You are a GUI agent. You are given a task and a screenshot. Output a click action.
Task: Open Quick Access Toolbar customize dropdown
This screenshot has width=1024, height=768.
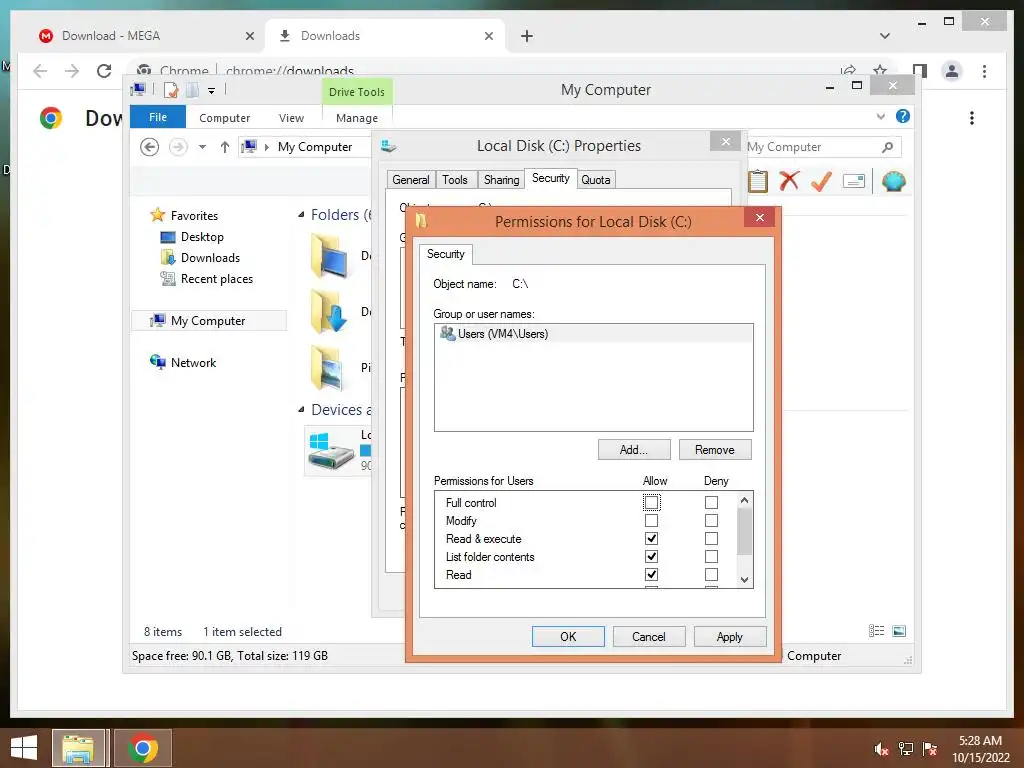[212, 91]
